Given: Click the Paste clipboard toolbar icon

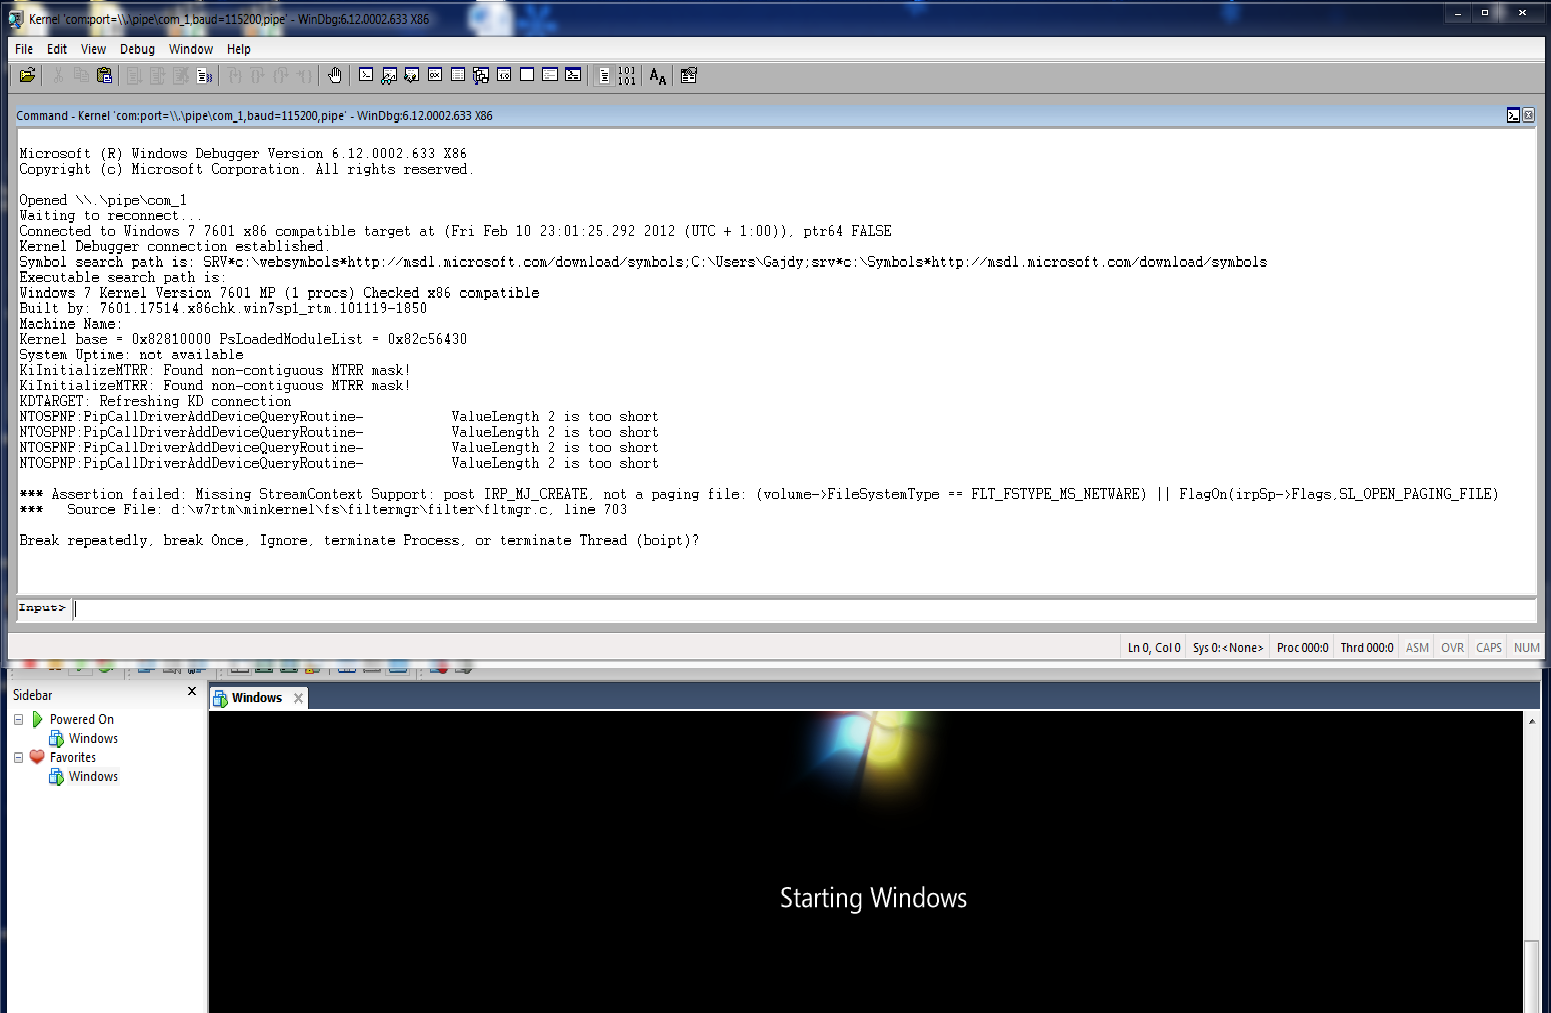Looking at the screenshot, I should pos(104,75).
